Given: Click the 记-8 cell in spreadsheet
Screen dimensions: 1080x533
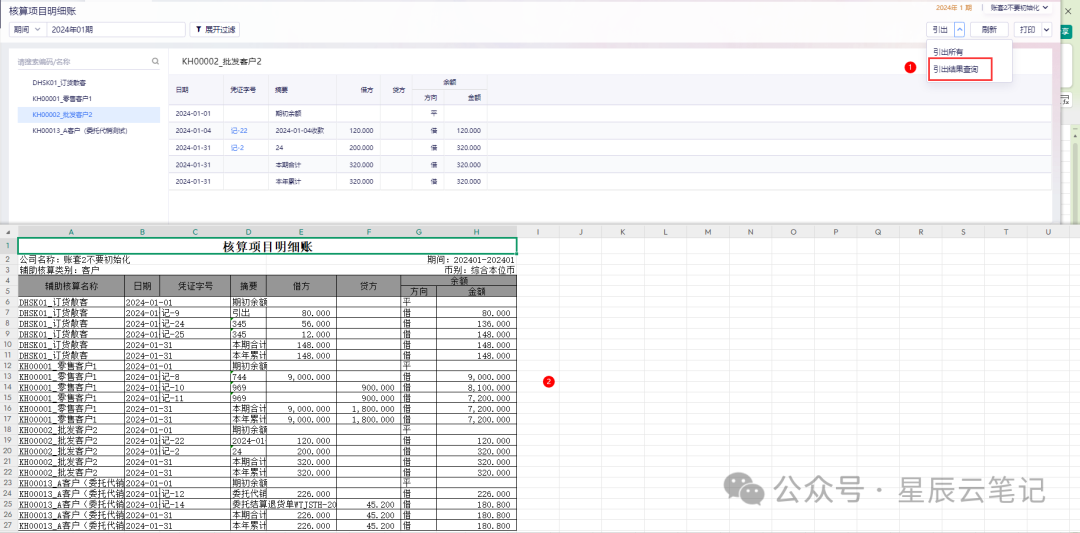Looking at the screenshot, I should coord(195,377).
